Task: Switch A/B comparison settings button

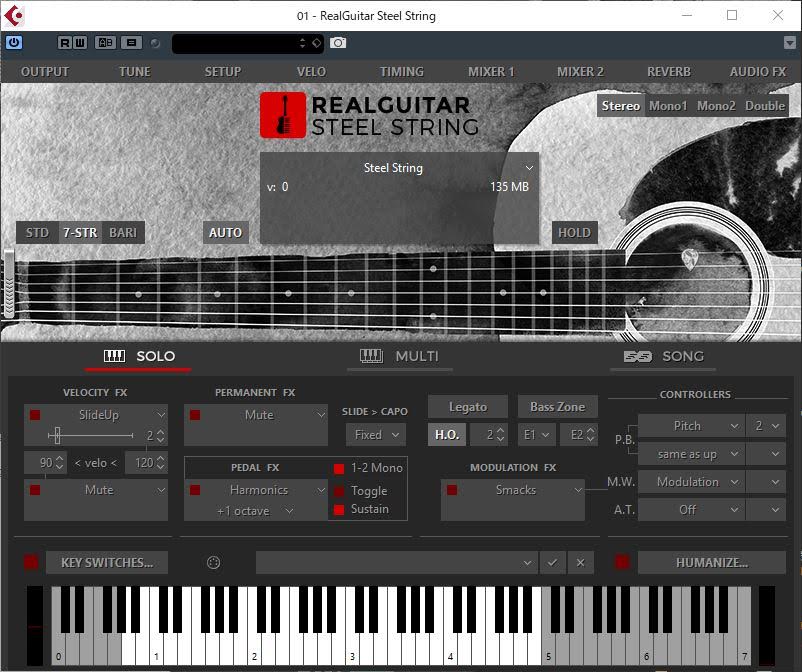Action: pos(105,43)
